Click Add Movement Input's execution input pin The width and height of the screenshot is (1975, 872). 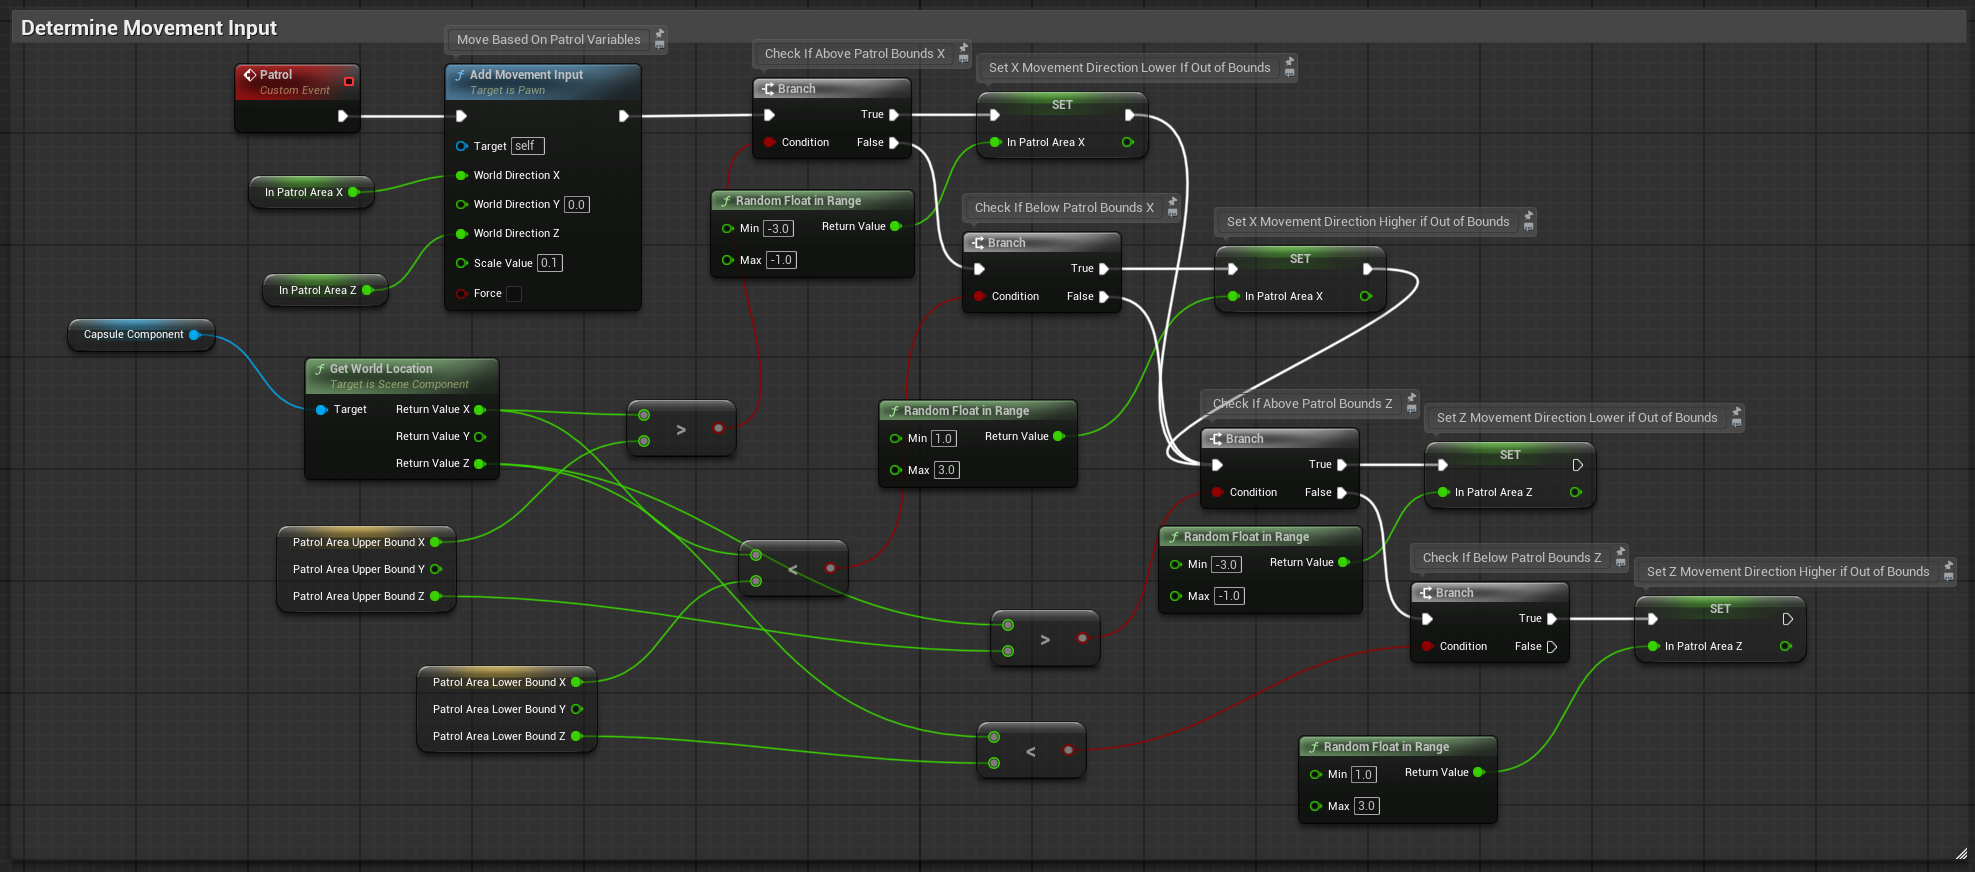click(461, 116)
